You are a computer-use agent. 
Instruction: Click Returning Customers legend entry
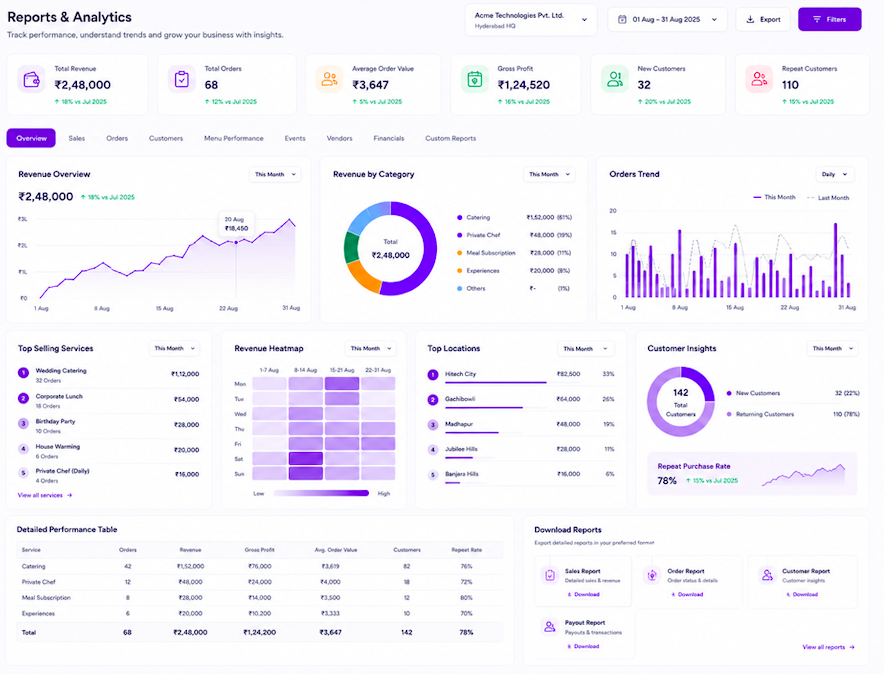point(793,414)
